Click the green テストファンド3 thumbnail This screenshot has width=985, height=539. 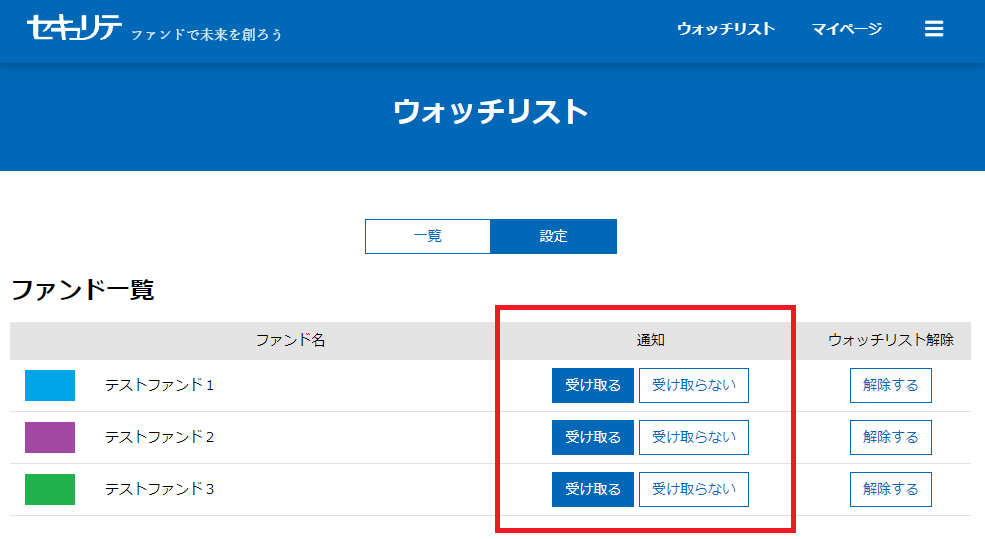click(50, 489)
